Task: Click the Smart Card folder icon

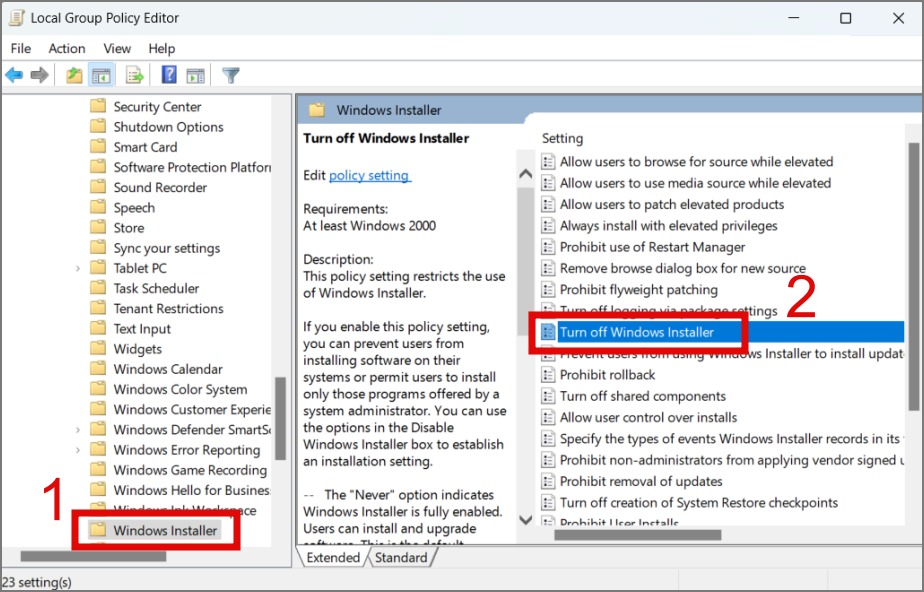Action: (x=98, y=146)
